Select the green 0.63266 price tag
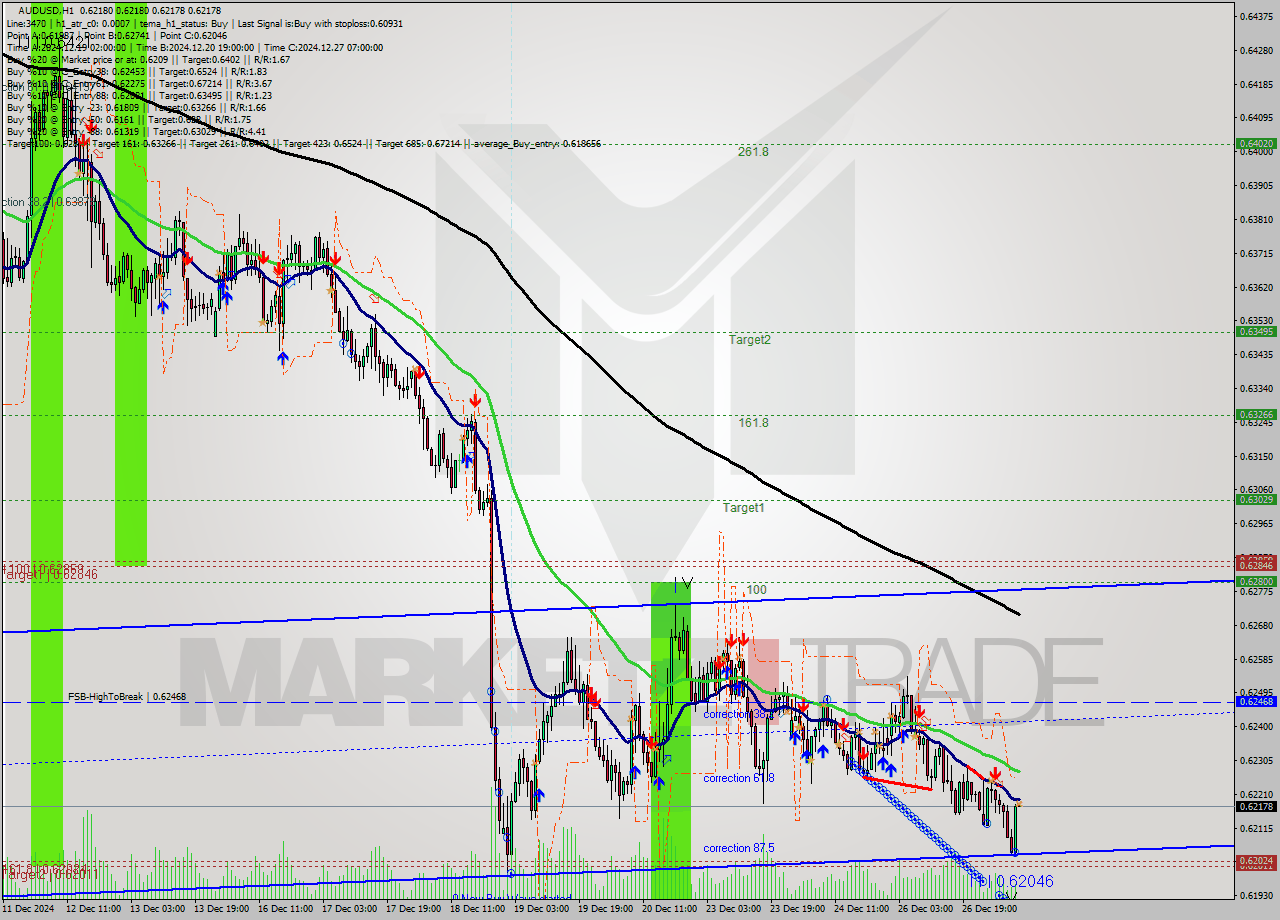 [1256, 414]
